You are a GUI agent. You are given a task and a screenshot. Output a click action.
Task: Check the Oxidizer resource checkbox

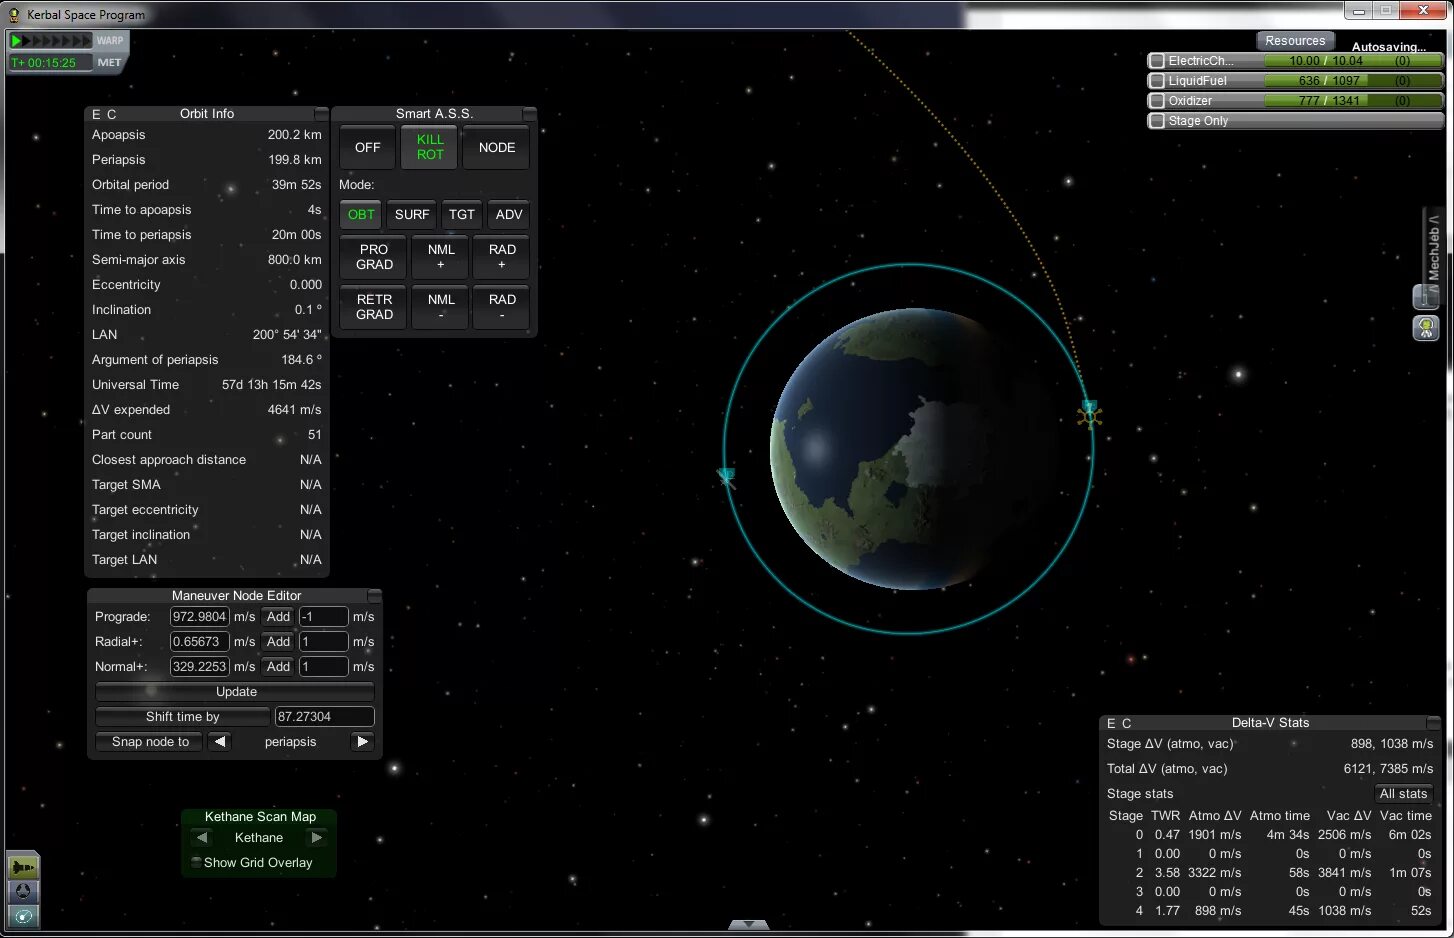(x=1157, y=101)
